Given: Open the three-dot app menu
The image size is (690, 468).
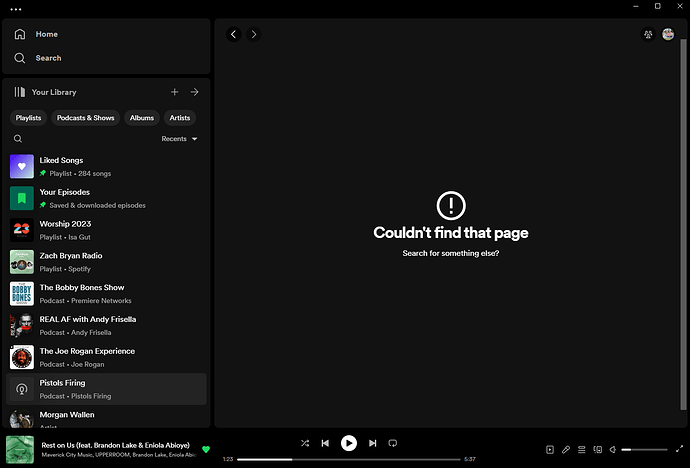Looking at the screenshot, I should point(16,9).
